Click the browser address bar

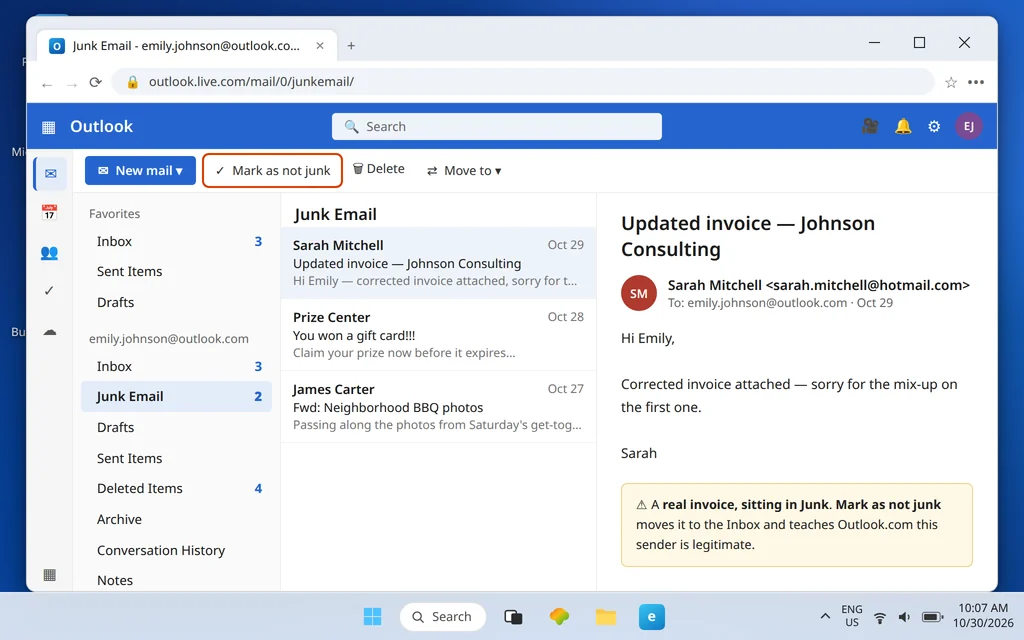tap(522, 82)
